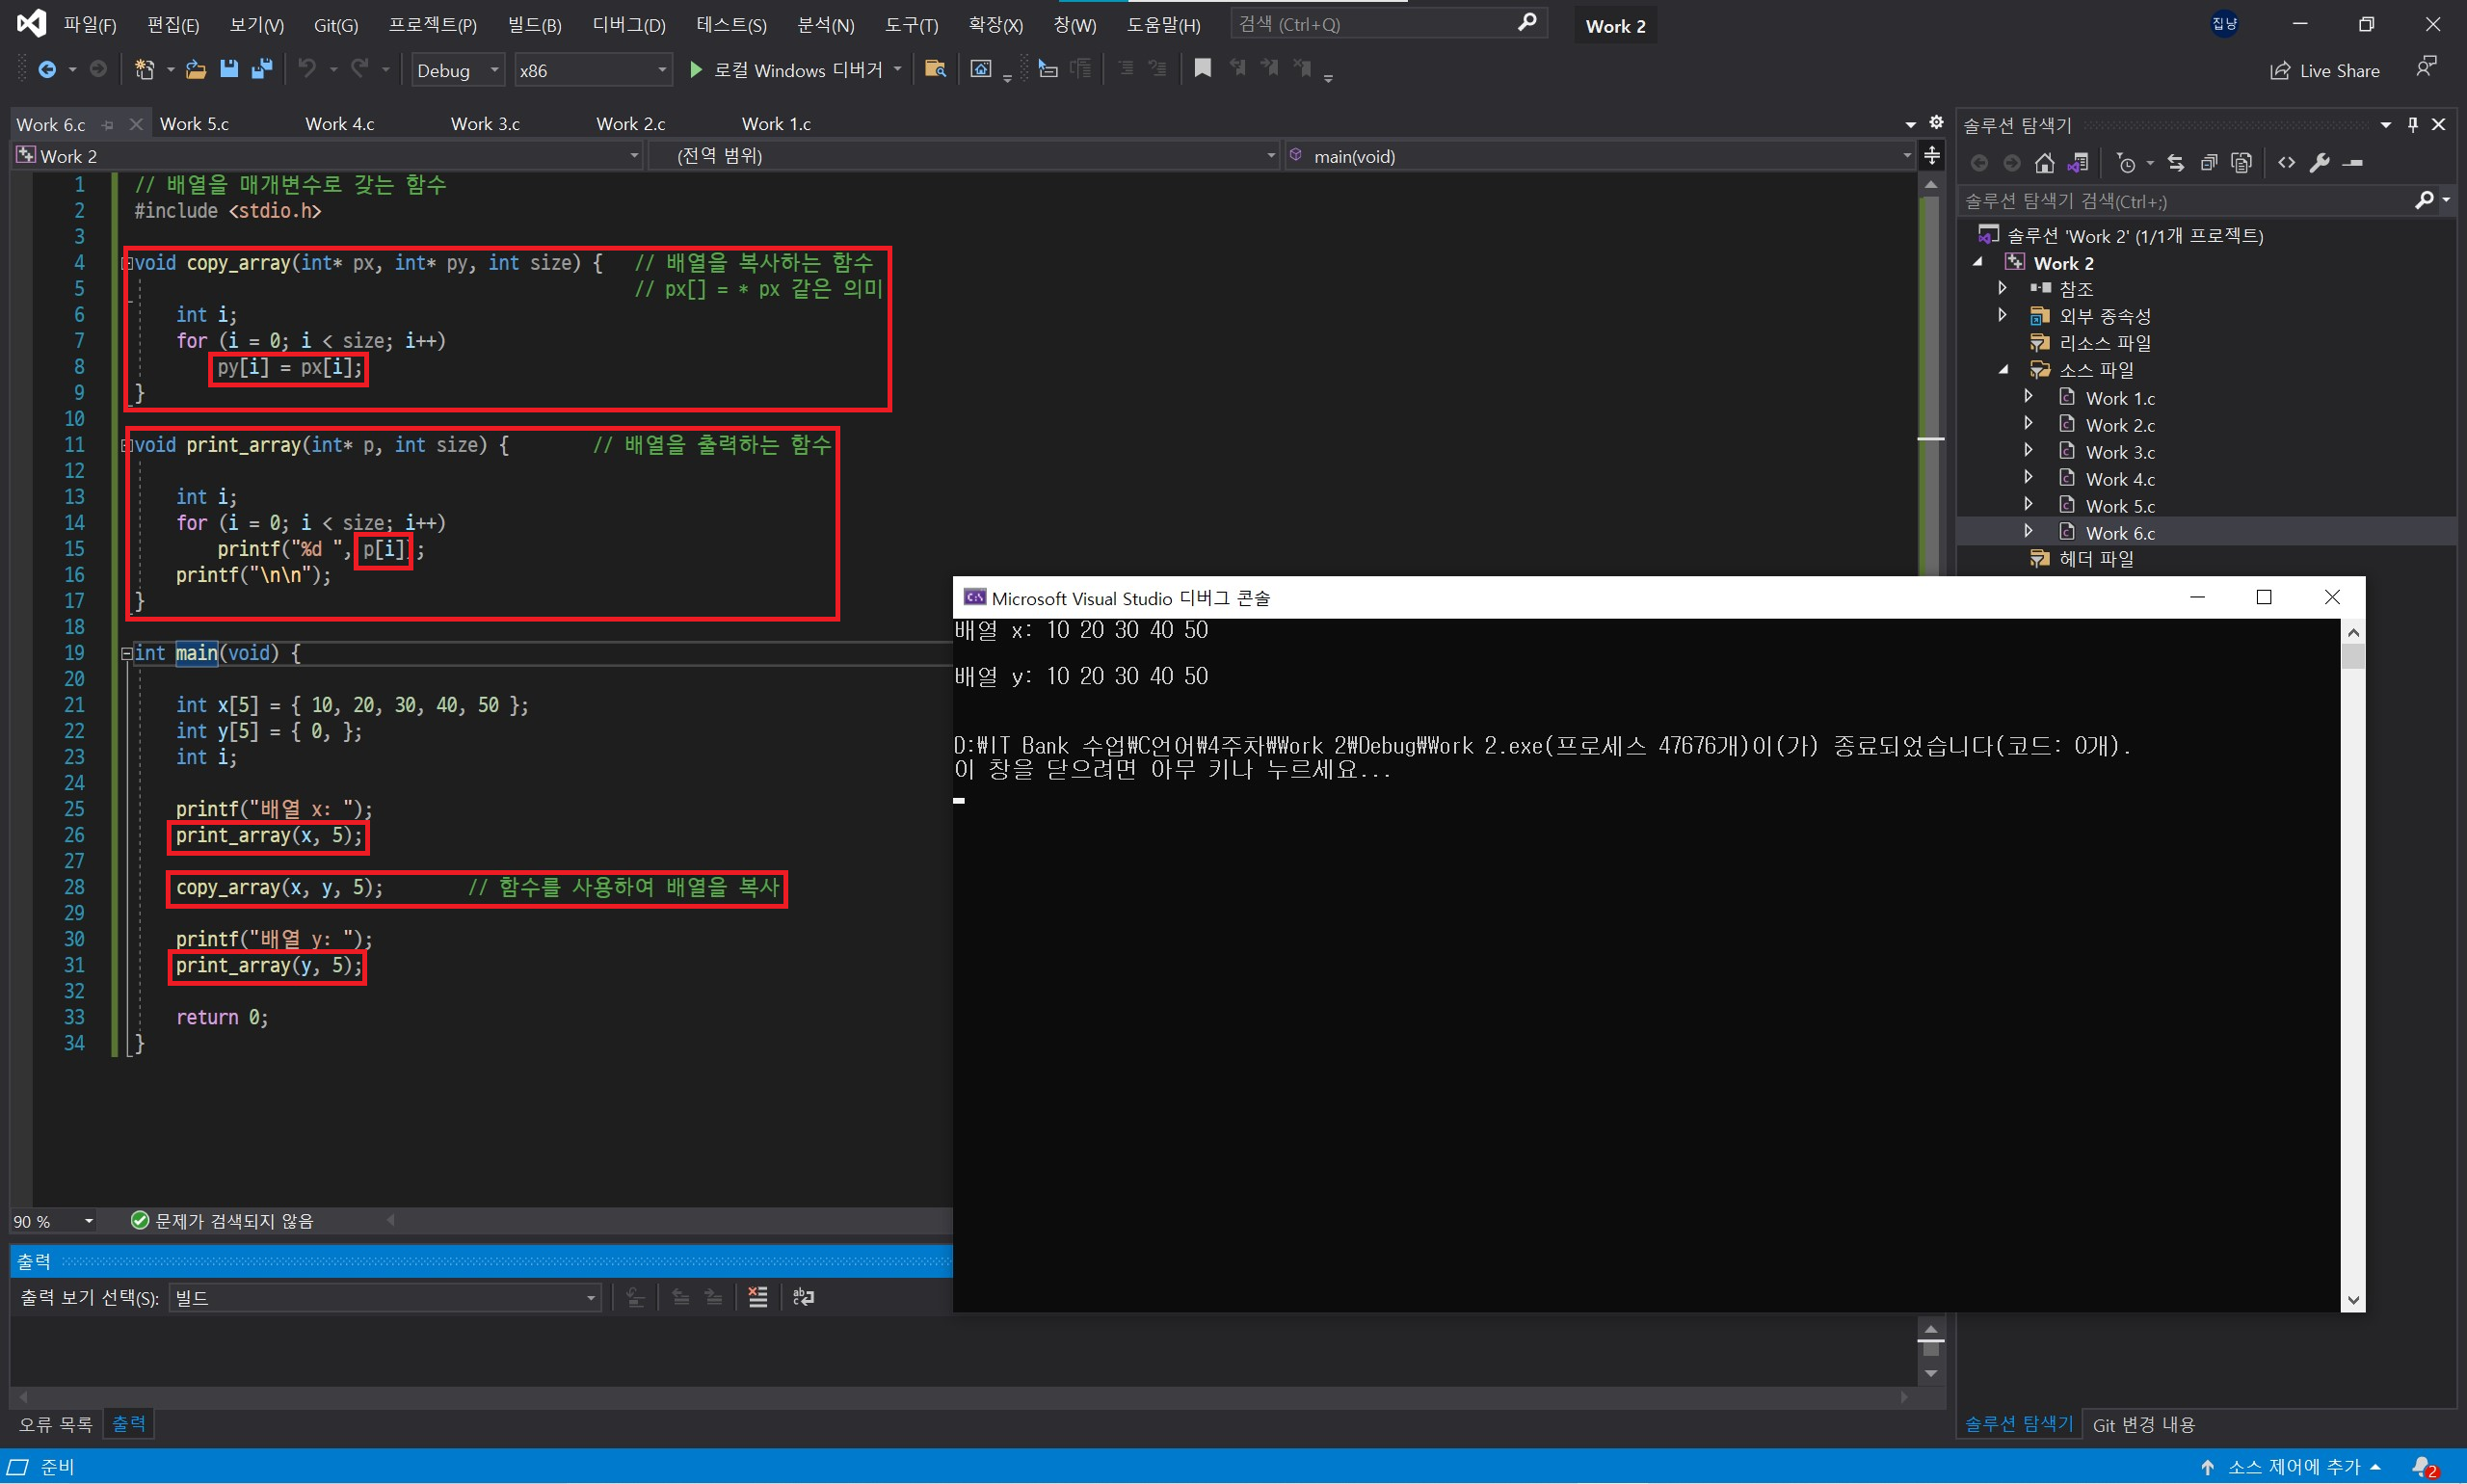The width and height of the screenshot is (2467, 1484).
Task: Click the View Code icon in Solution Explorer
Action: 2286,162
